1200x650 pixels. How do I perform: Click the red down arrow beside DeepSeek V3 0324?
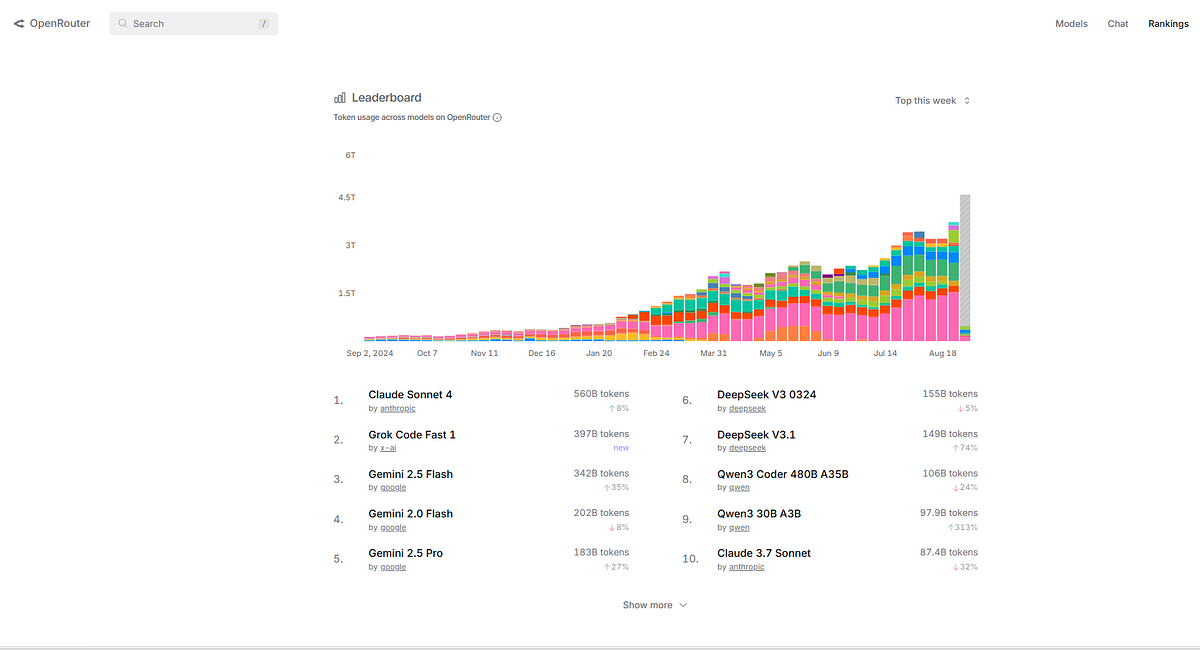coord(959,408)
